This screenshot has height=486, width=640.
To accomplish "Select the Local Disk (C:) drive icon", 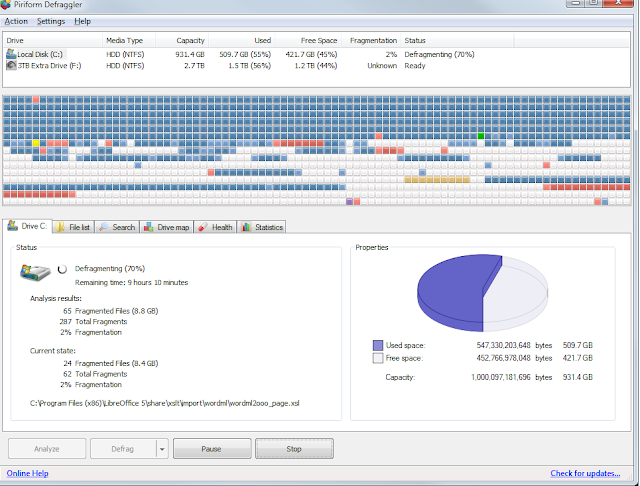I will click(x=11, y=53).
